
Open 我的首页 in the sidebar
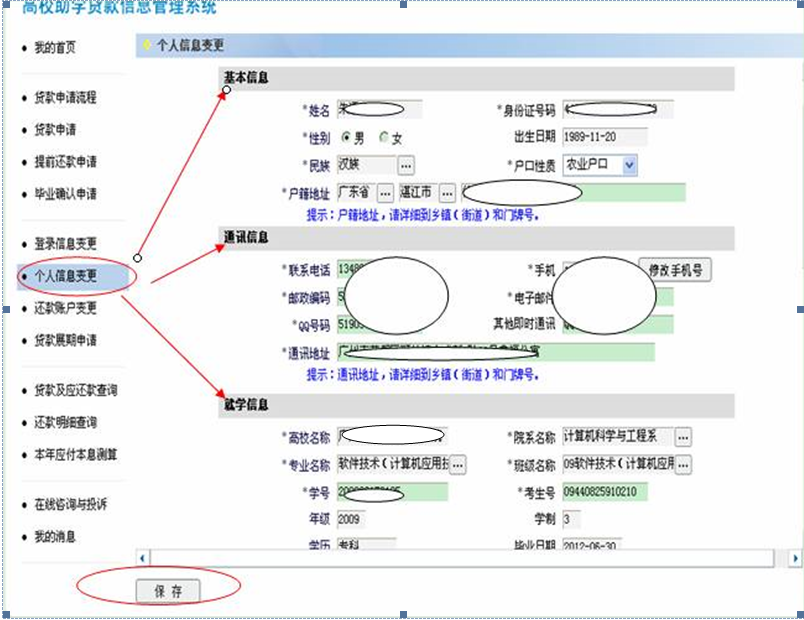pyautogui.click(x=55, y=48)
